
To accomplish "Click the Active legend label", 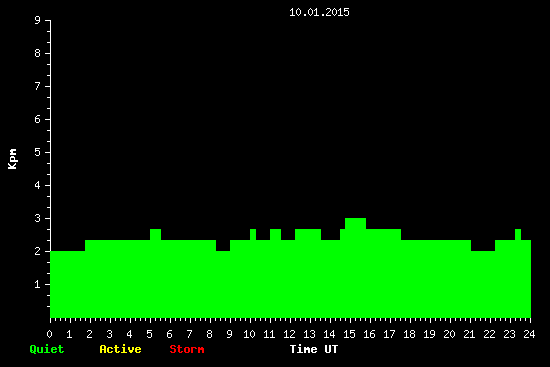I will 120,349.
